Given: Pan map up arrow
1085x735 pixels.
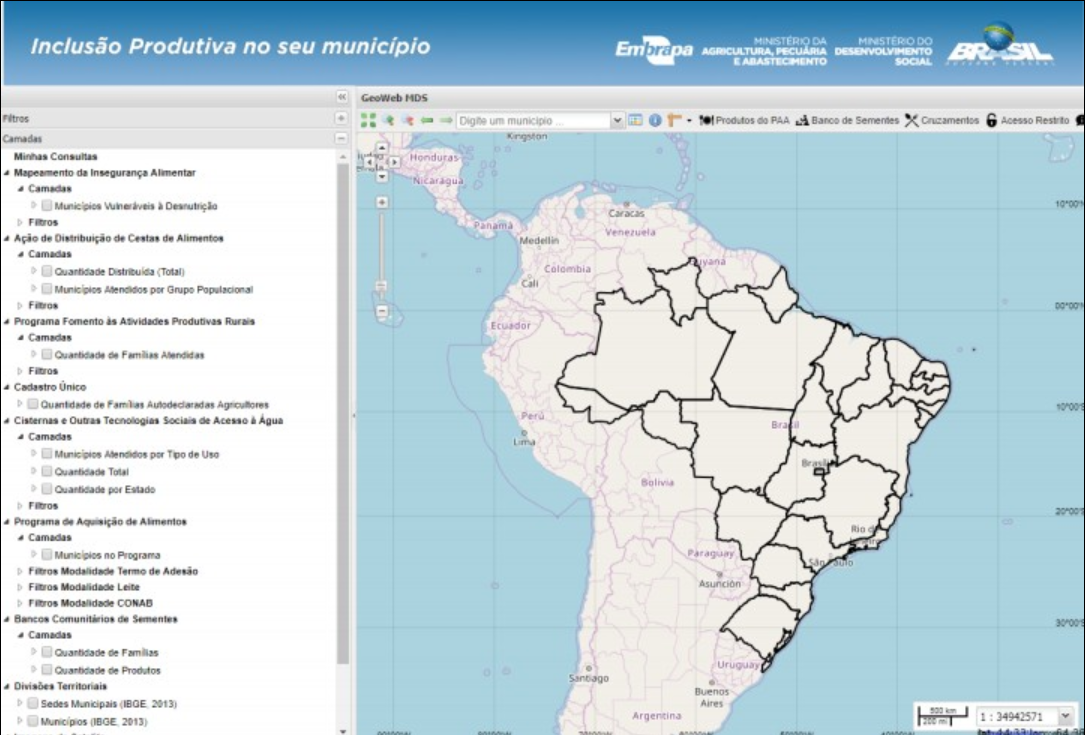Looking at the screenshot, I should coord(381,147).
